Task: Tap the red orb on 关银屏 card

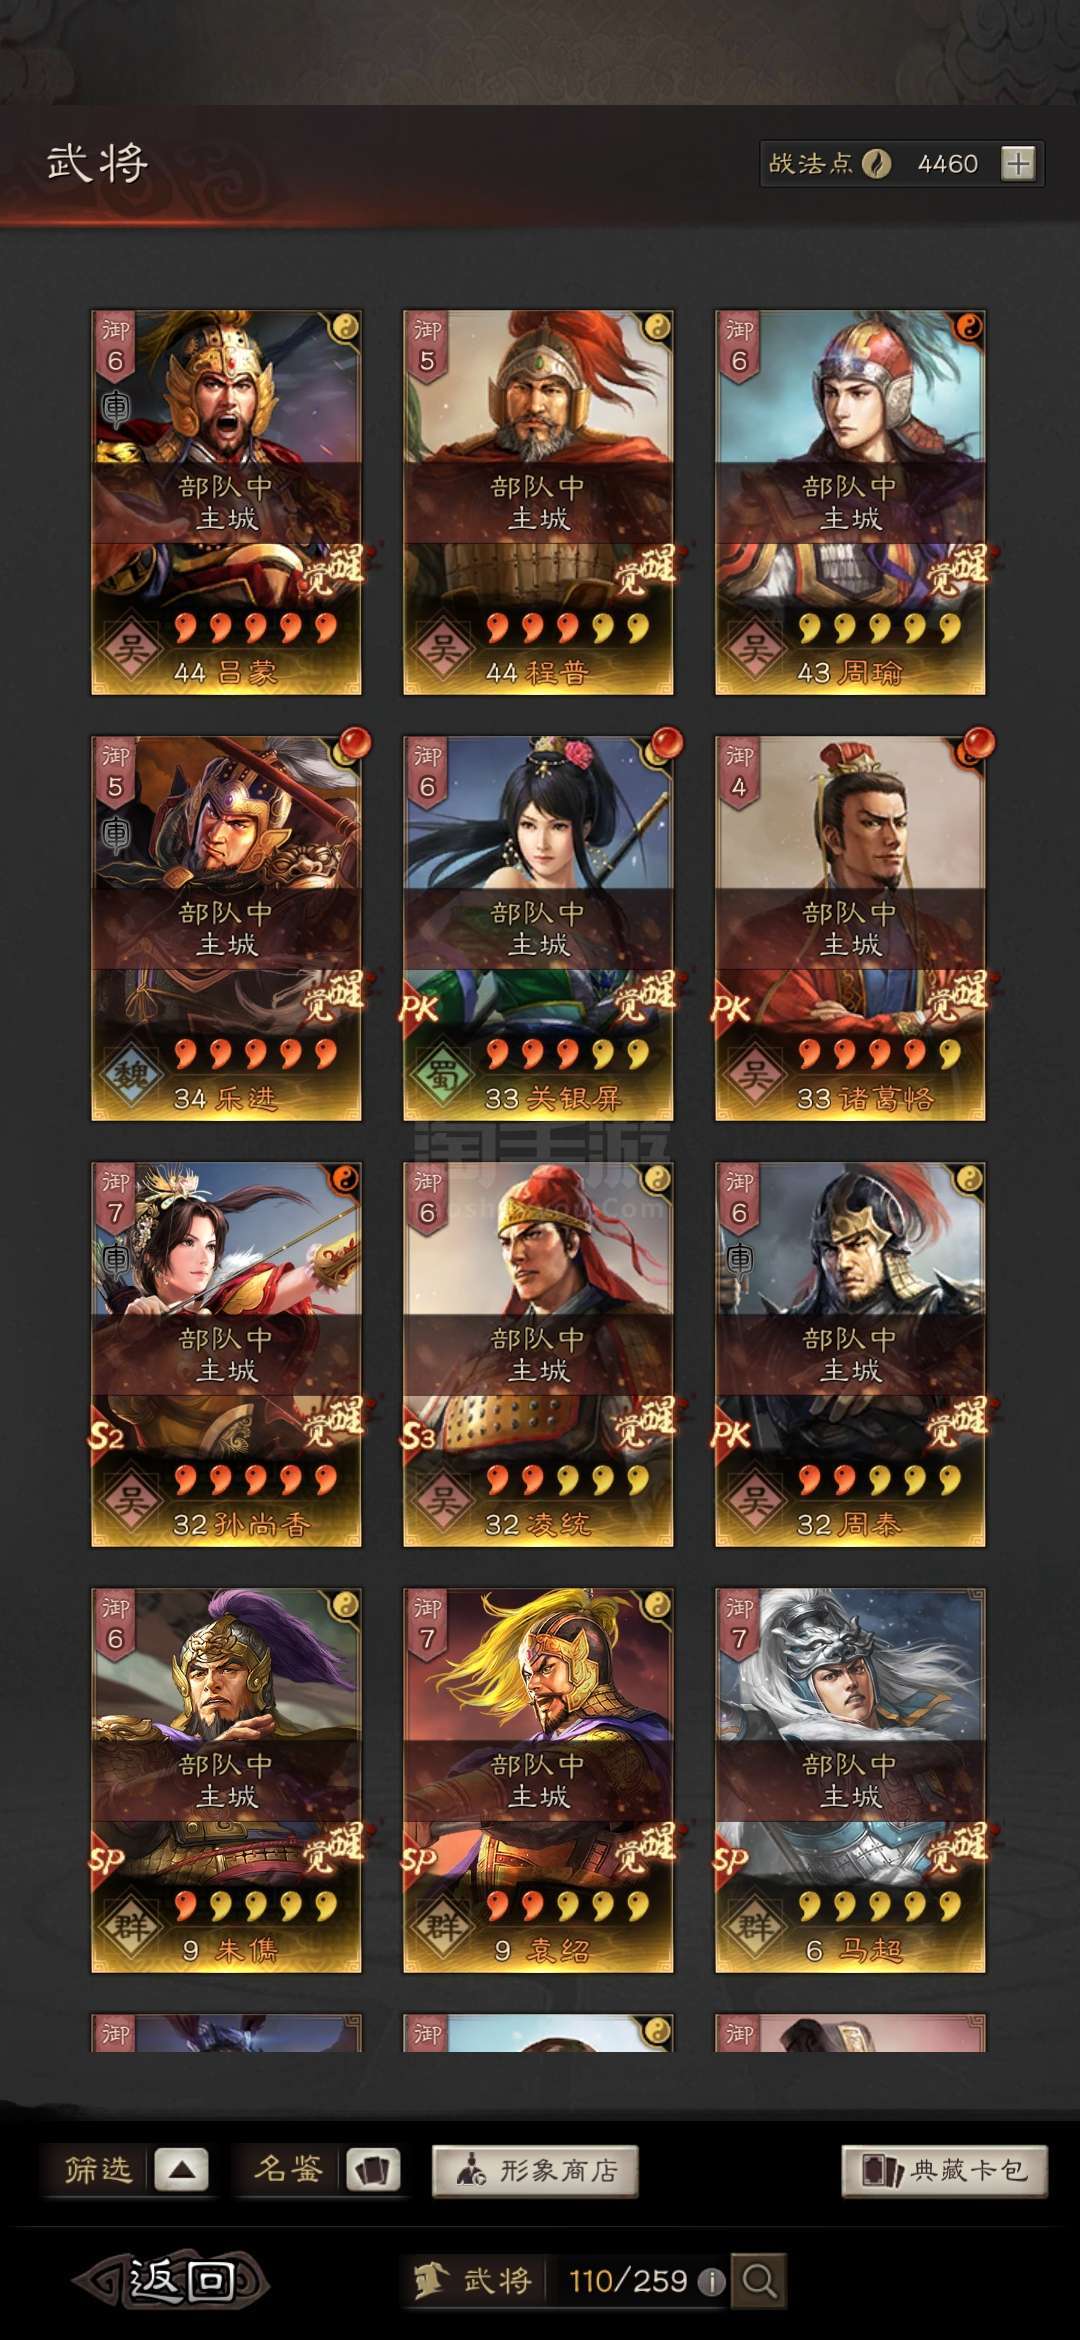Action: point(665,745)
